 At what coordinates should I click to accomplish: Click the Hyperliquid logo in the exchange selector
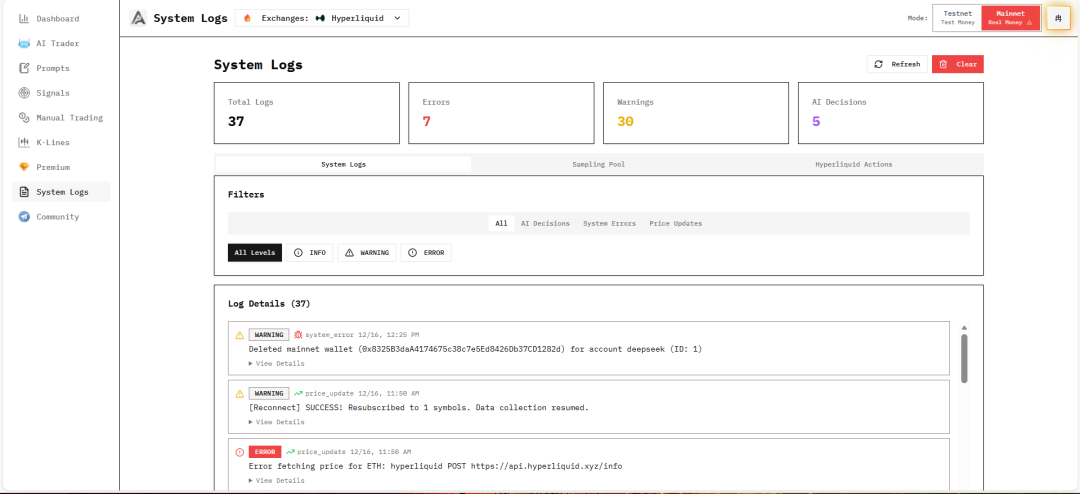point(320,19)
